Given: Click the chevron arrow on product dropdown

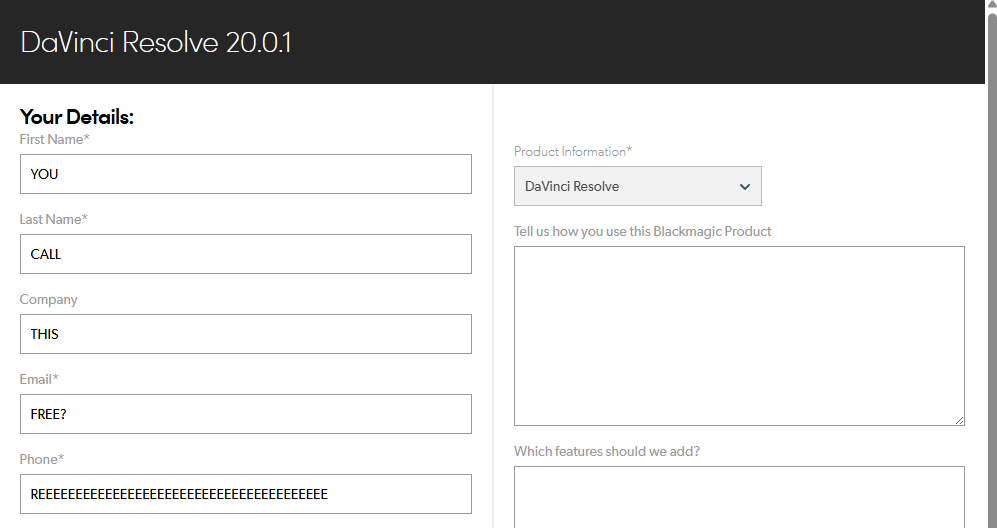Looking at the screenshot, I should tap(744, 187).
